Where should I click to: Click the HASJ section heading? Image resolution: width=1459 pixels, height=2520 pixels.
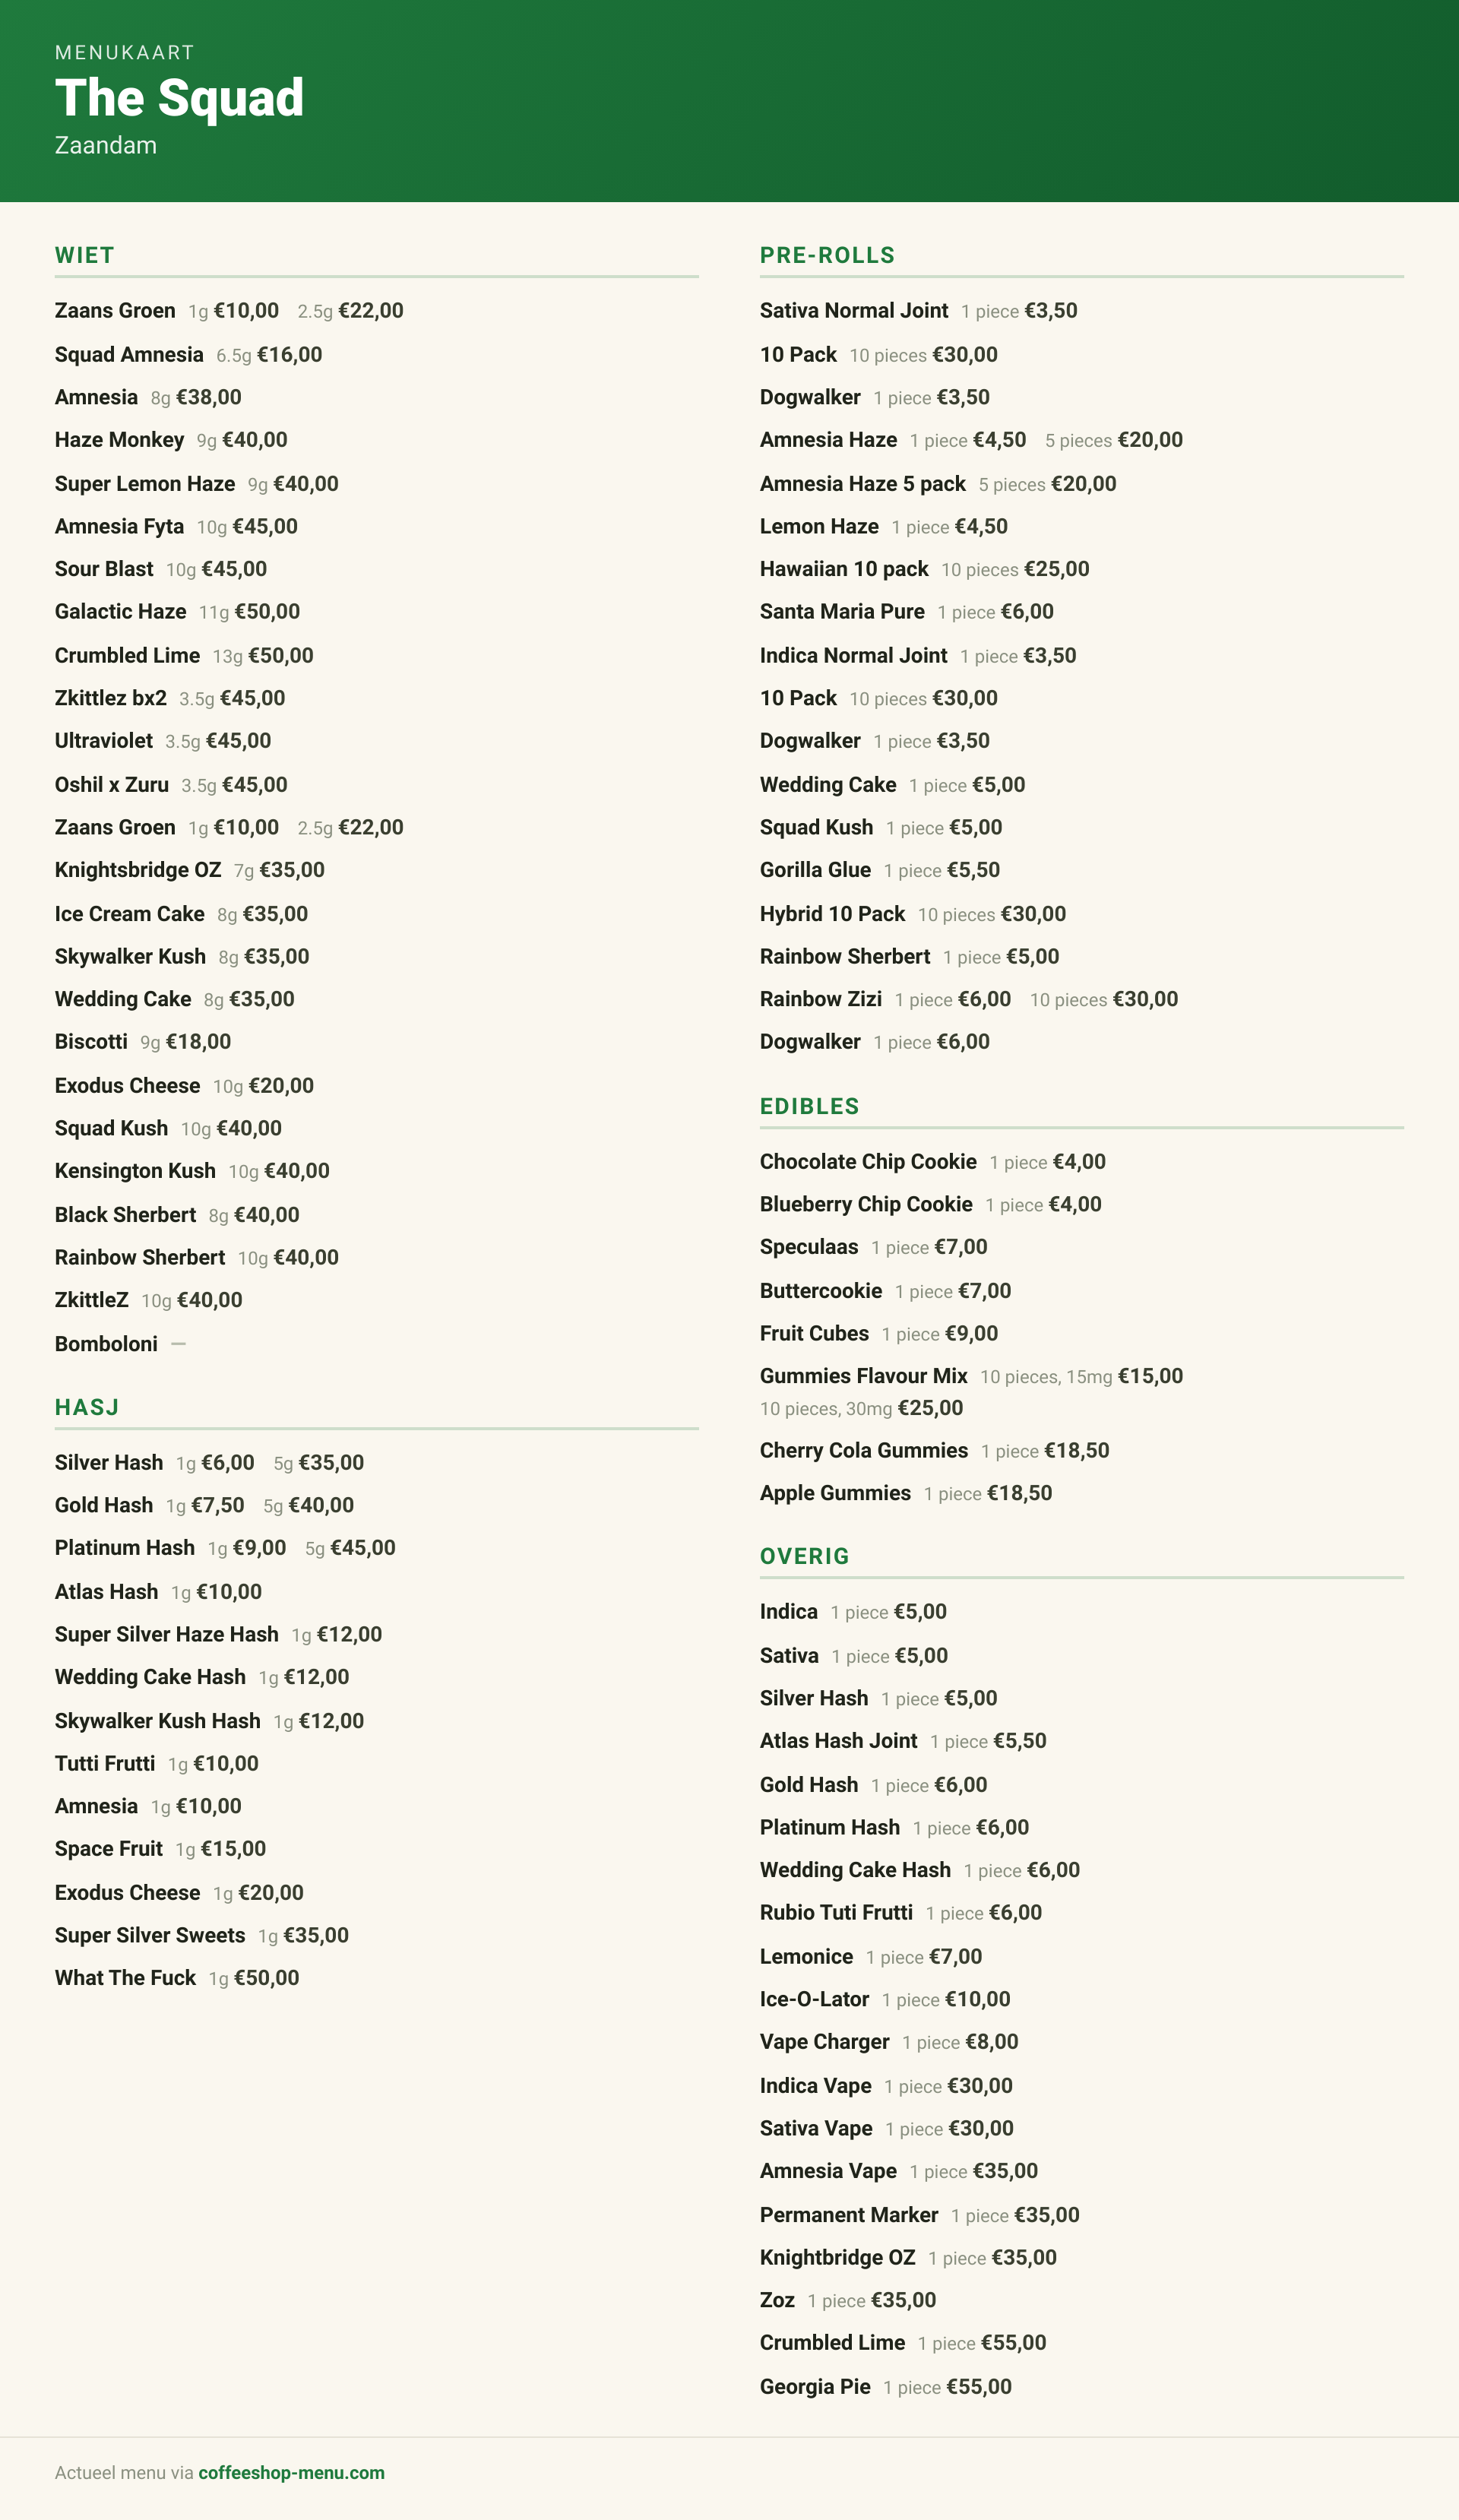coord(87,1407)
